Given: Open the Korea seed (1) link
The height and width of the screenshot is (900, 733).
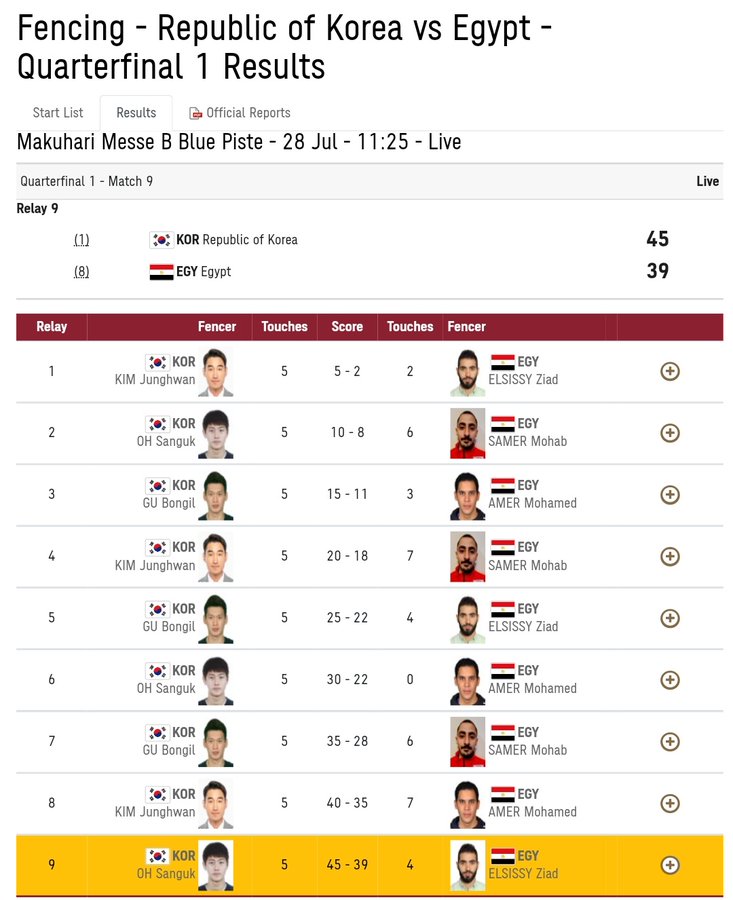Looking at the screenshot, I should [x=81, y=240].
